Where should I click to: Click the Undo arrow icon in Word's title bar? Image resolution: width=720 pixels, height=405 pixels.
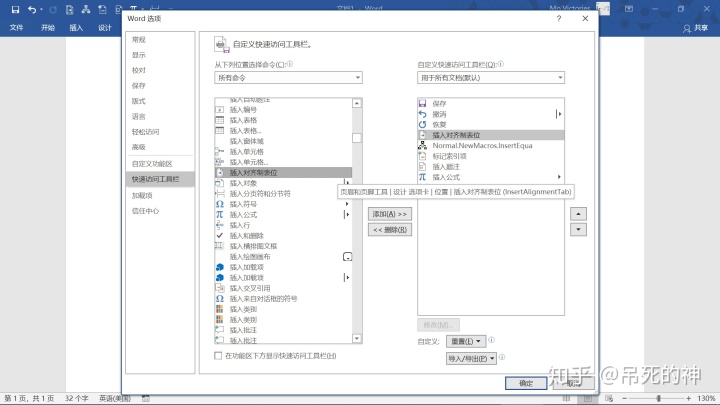click(x=32, y=9)
